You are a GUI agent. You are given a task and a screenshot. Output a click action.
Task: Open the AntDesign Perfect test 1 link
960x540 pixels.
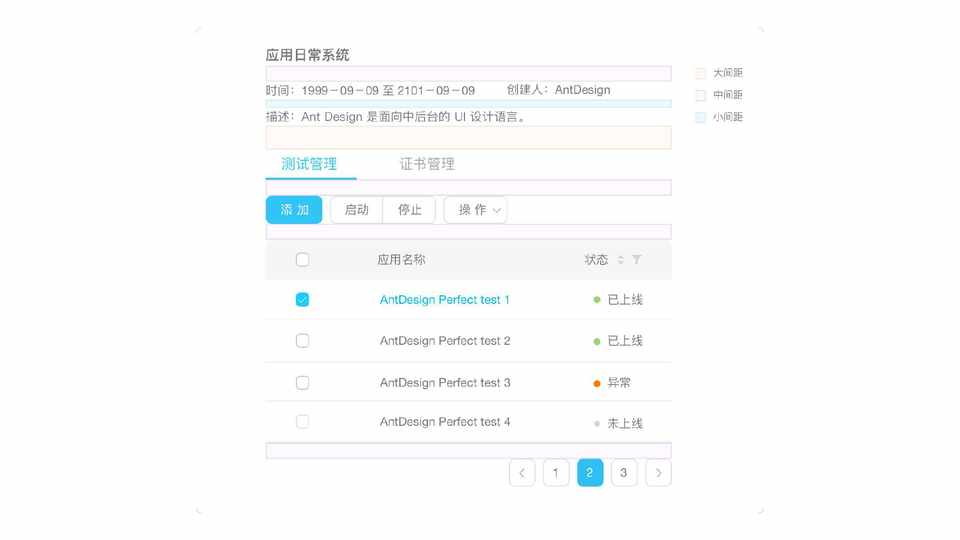coord(445,300)
